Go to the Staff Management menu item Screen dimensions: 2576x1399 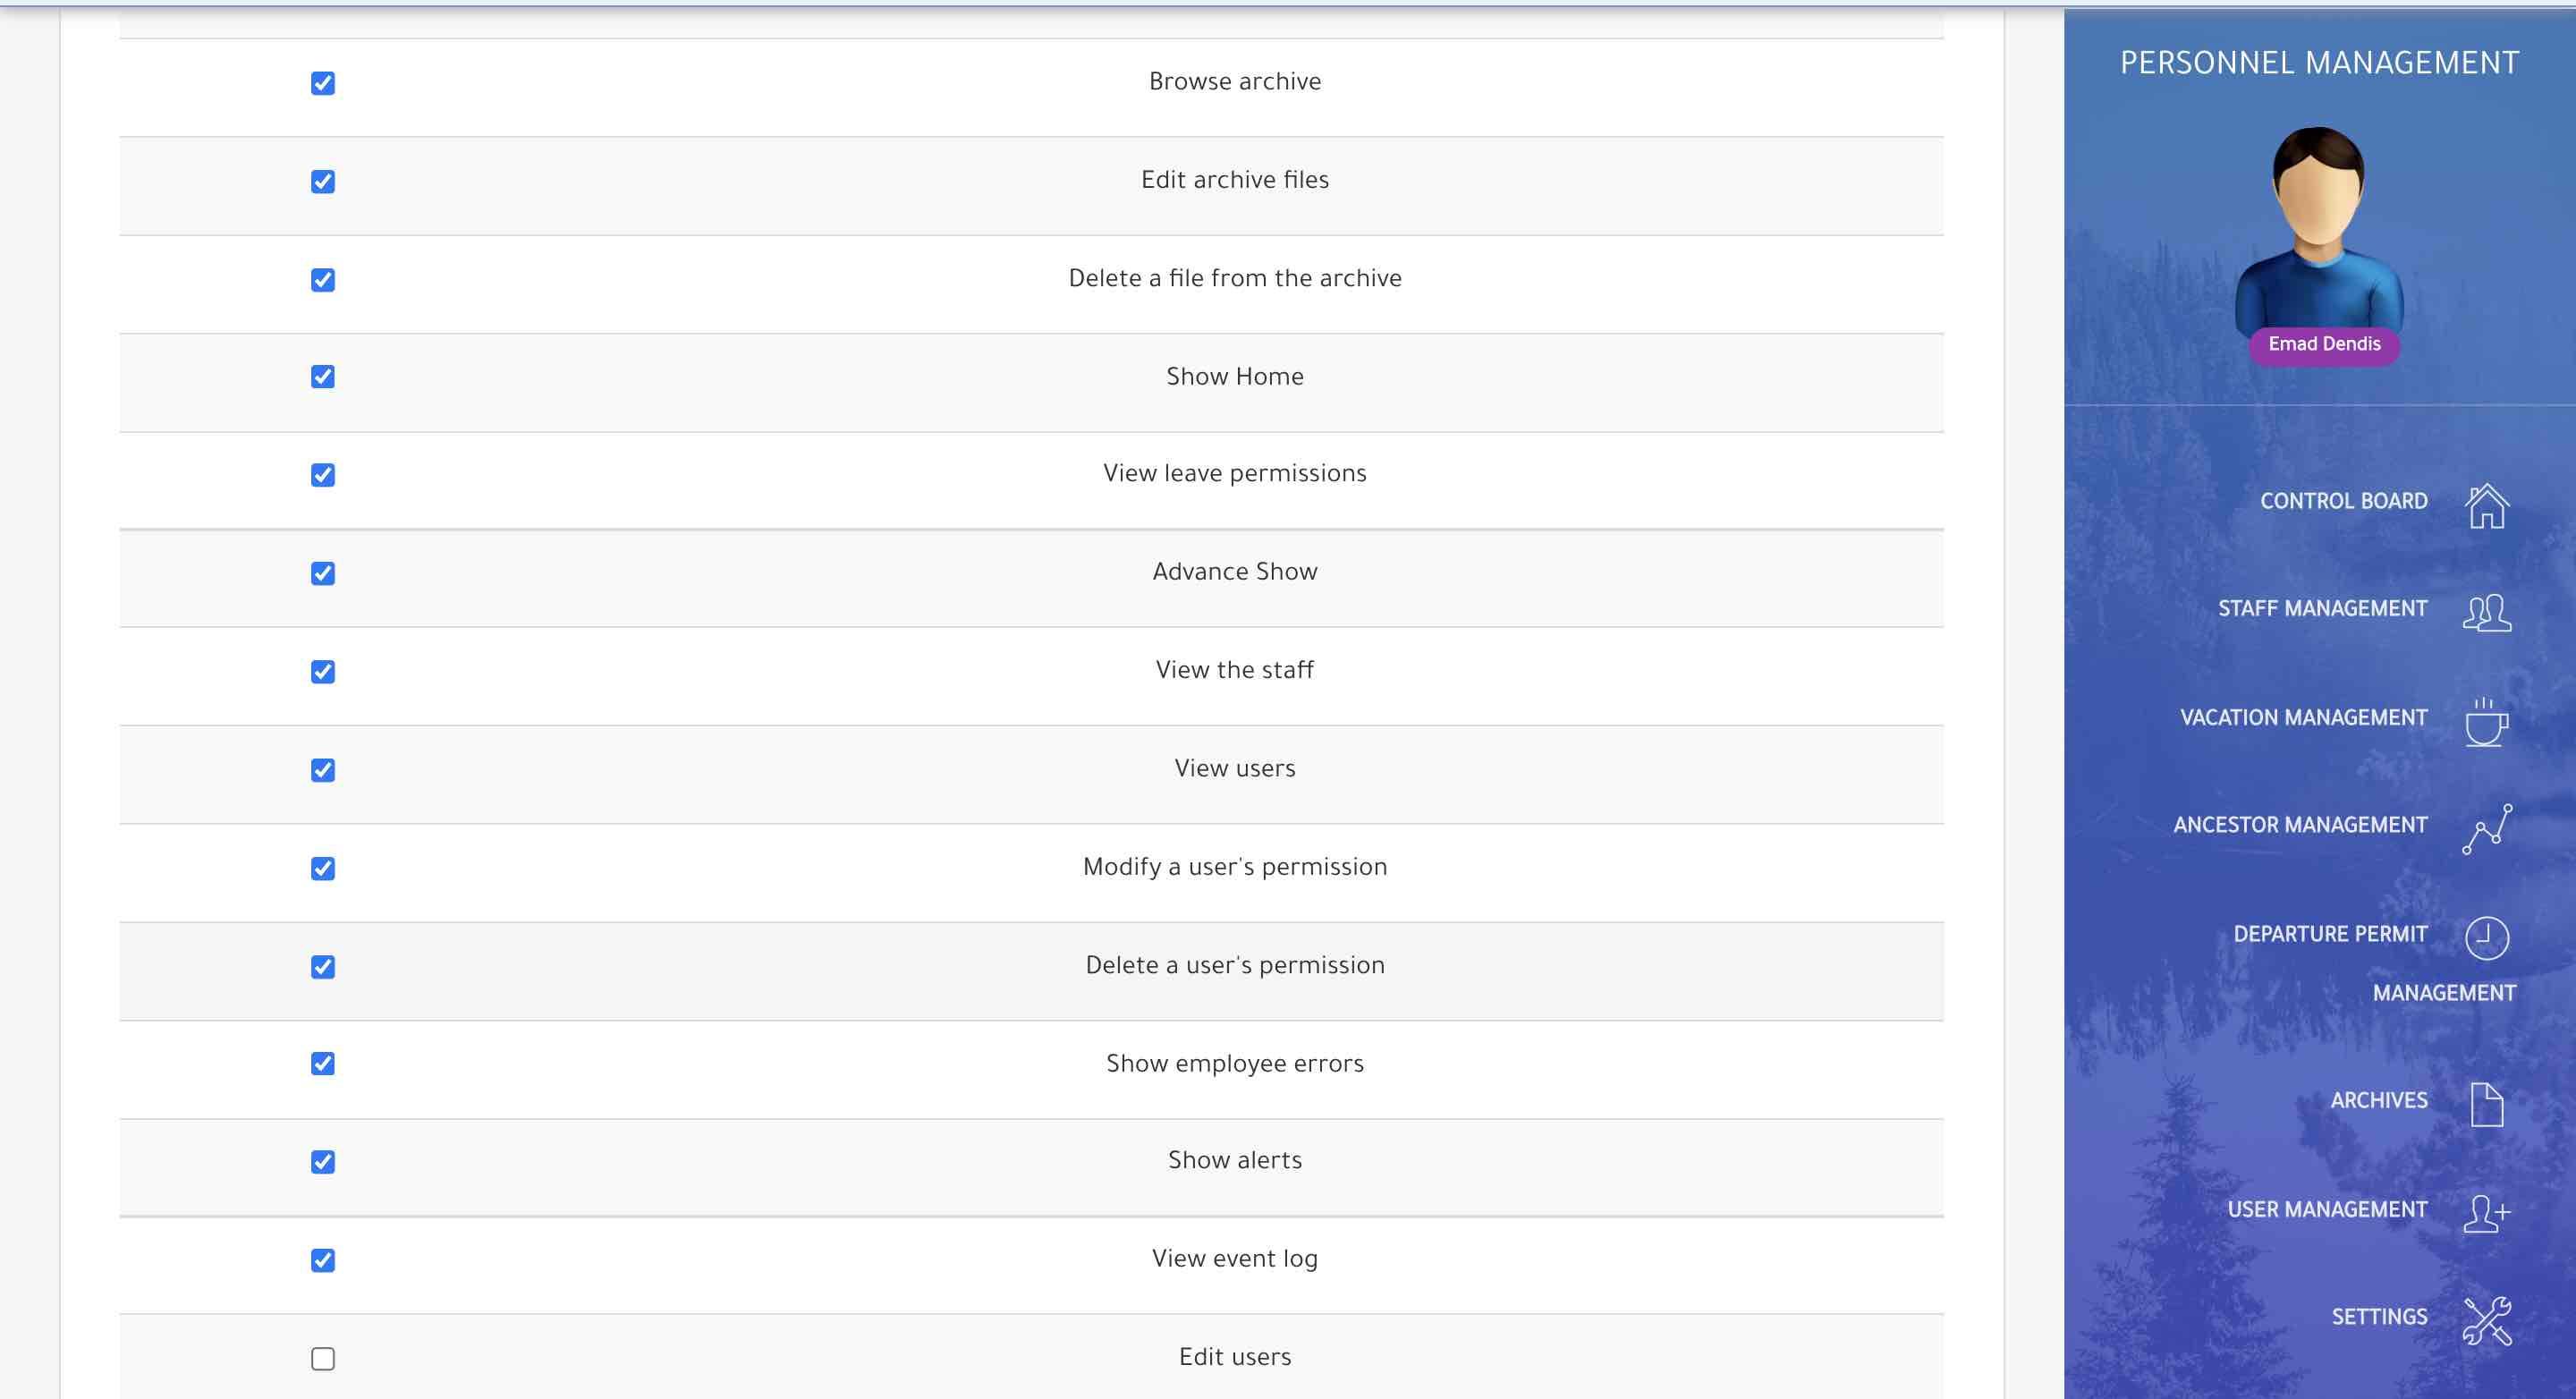click(2322, 609)
